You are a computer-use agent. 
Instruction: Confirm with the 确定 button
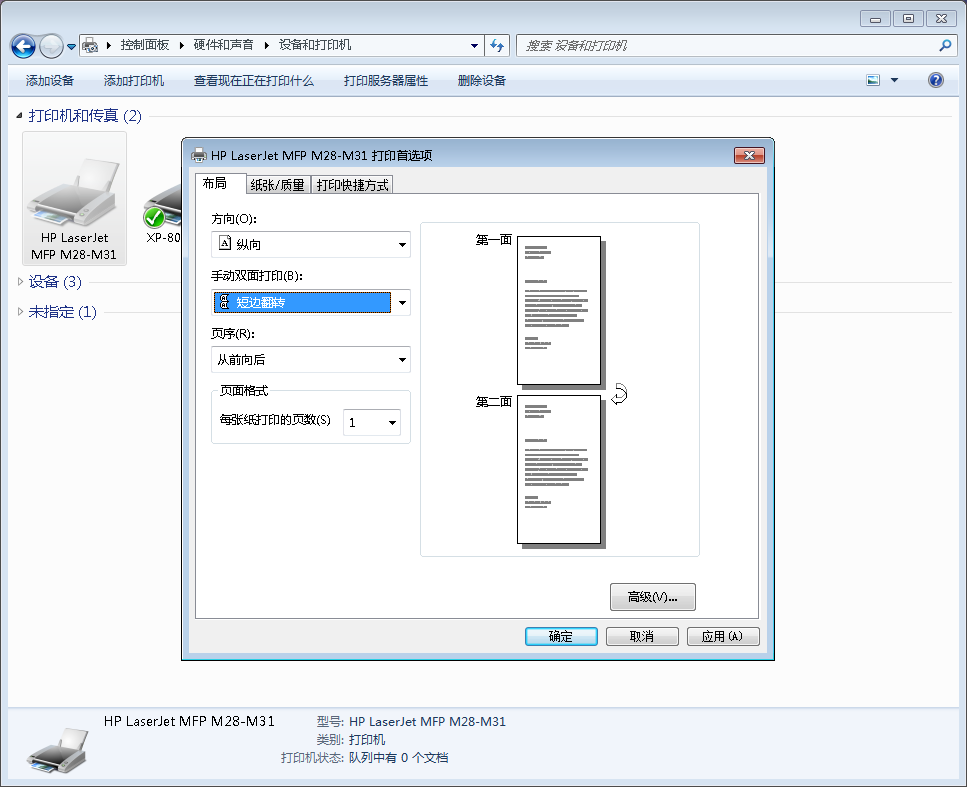561,637
